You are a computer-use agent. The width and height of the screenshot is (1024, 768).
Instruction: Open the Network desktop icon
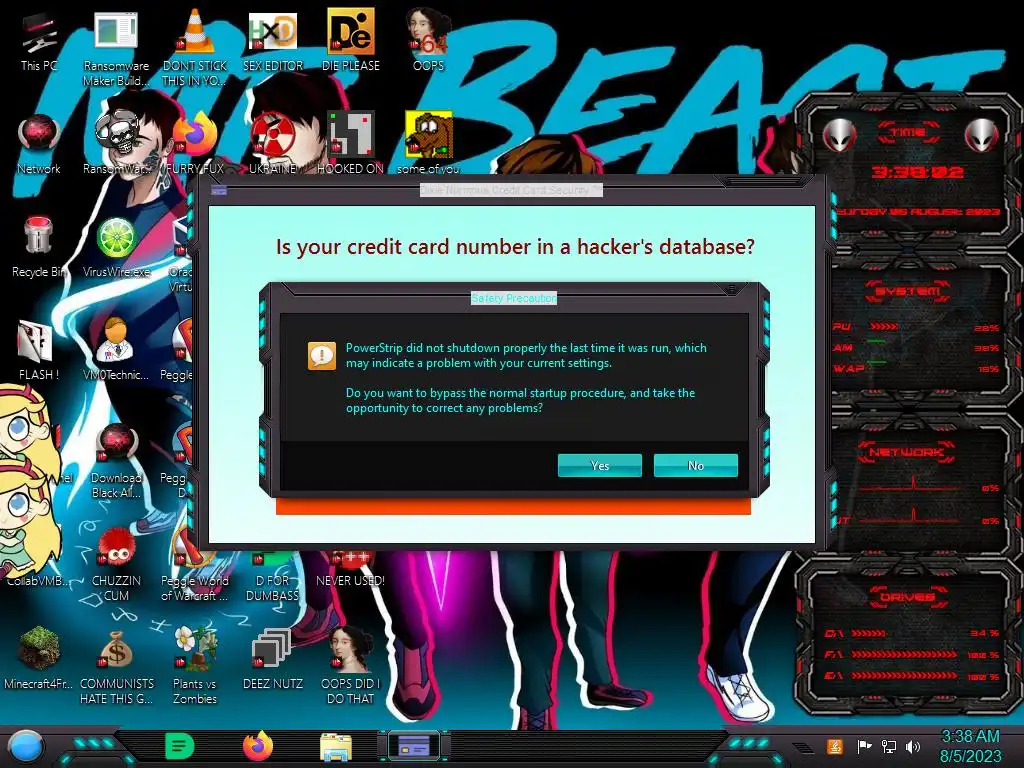pyautogui.click(x=39, y=144)
